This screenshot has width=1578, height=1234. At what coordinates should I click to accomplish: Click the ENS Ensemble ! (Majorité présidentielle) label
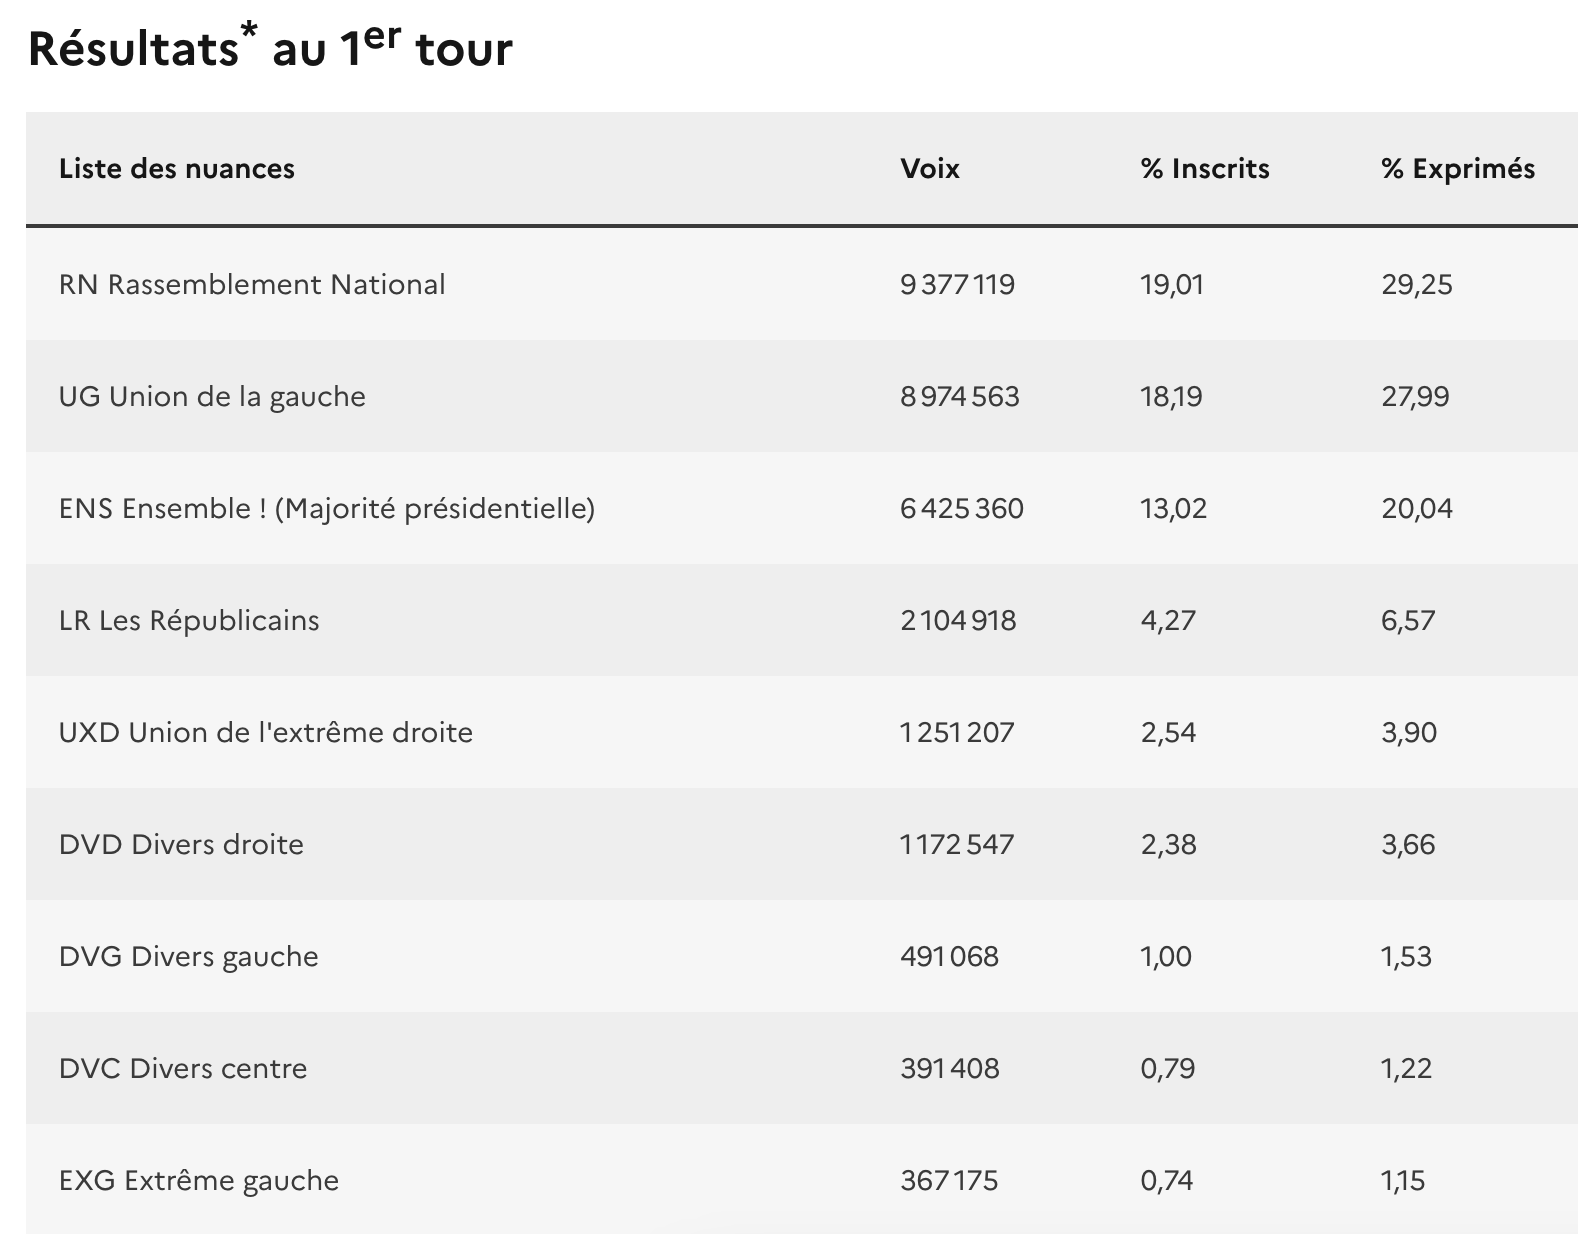coord(327,508)
